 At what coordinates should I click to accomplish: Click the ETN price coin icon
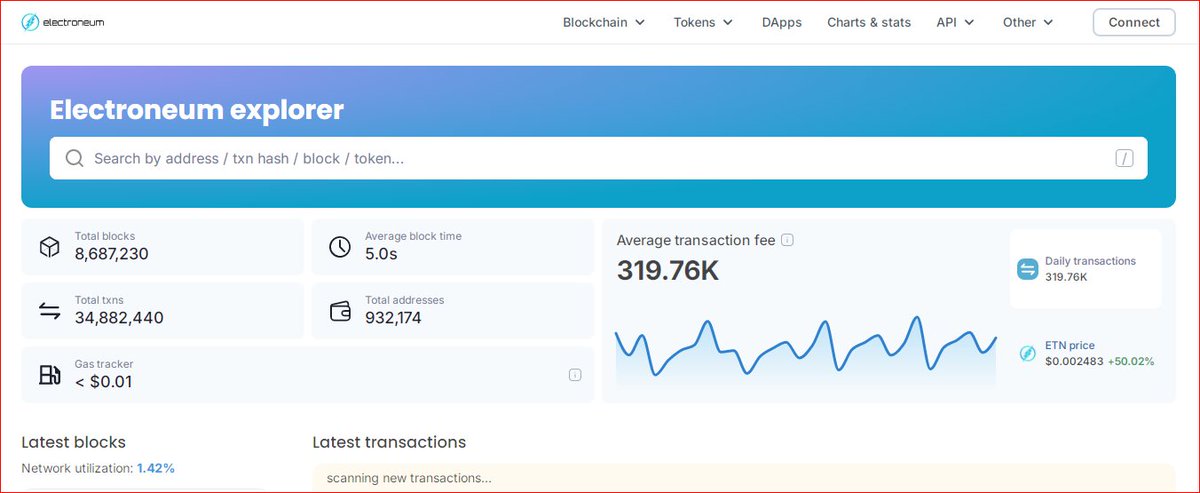pos(1027,353)
